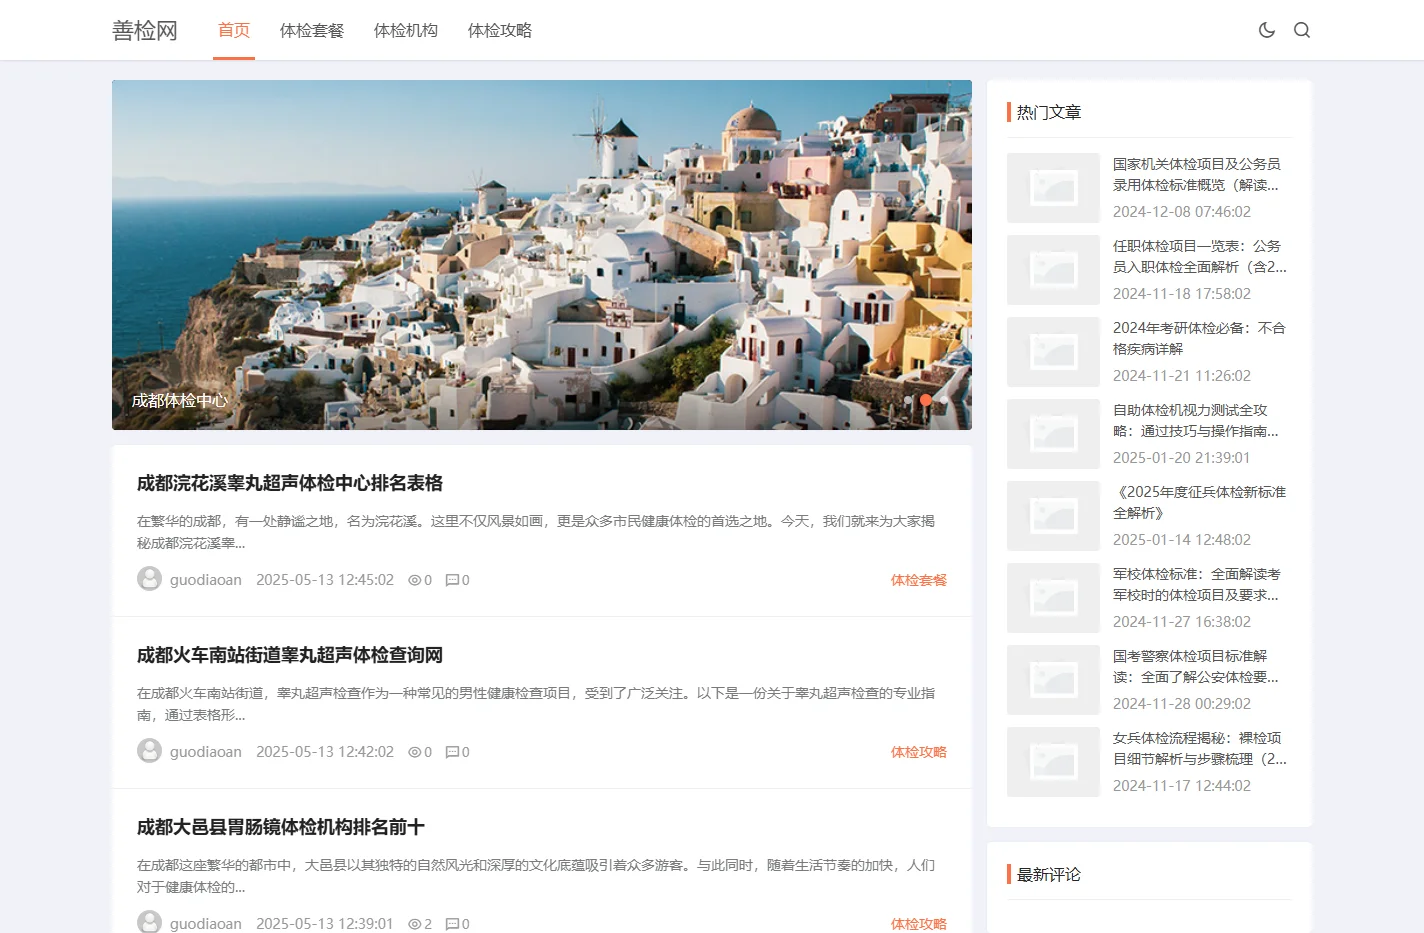Click the views eye icon on 火车南站 article
Viewport: 1424px width, 933px height.
(x=414, y=752)
